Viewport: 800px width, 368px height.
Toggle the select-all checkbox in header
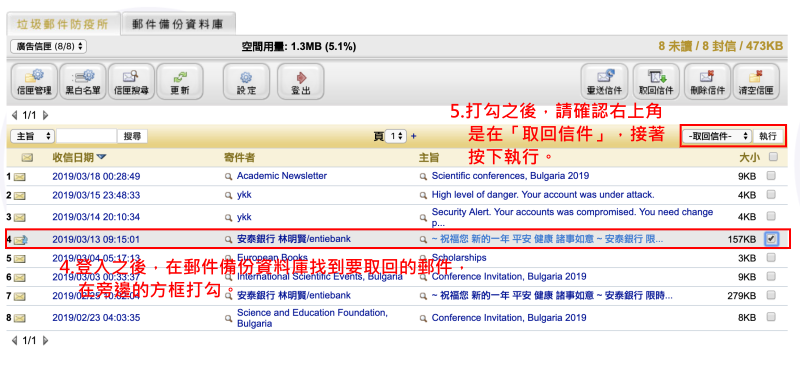[x=773, y=157]
